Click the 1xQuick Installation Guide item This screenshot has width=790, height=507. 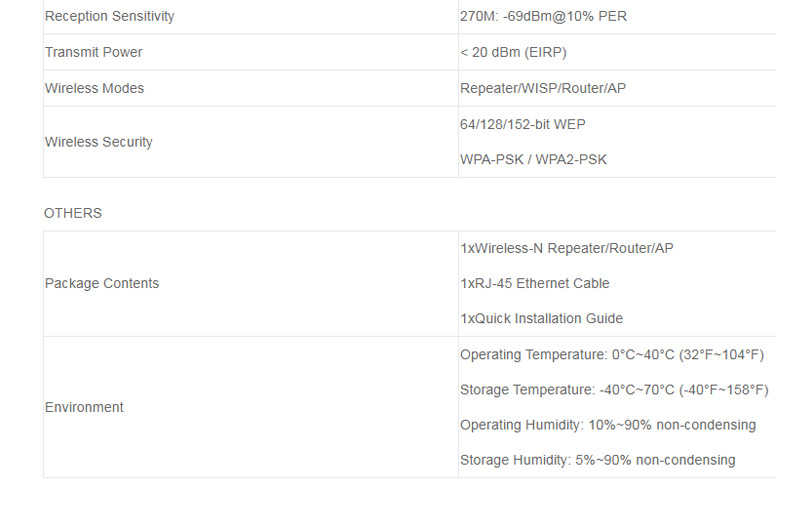pos(541,318)
